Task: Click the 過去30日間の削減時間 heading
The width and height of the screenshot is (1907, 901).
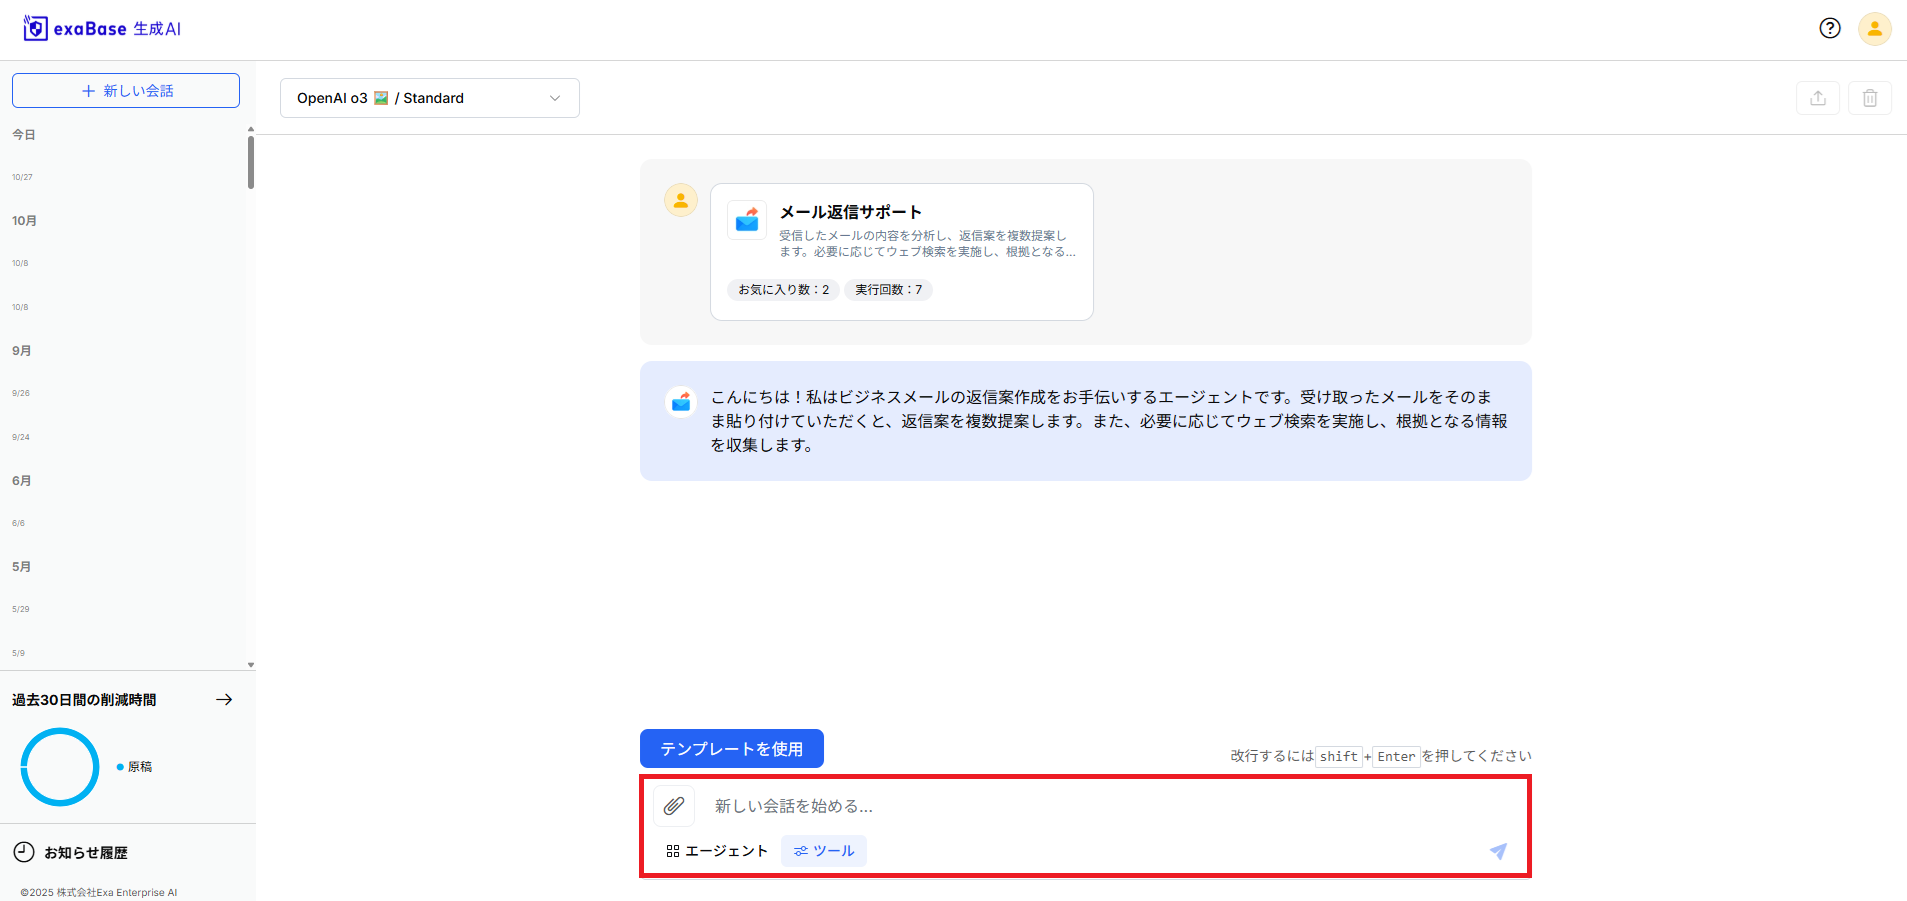Action: [x=84, y=700]
